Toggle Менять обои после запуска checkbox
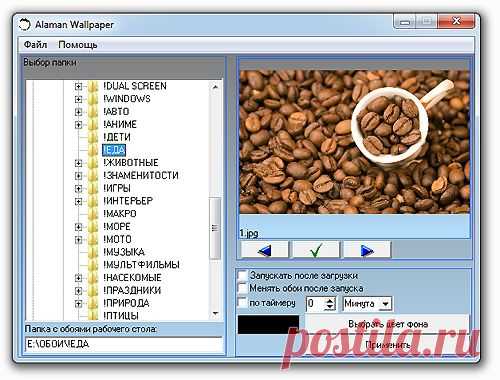The image size is (500, 380). 242,288
